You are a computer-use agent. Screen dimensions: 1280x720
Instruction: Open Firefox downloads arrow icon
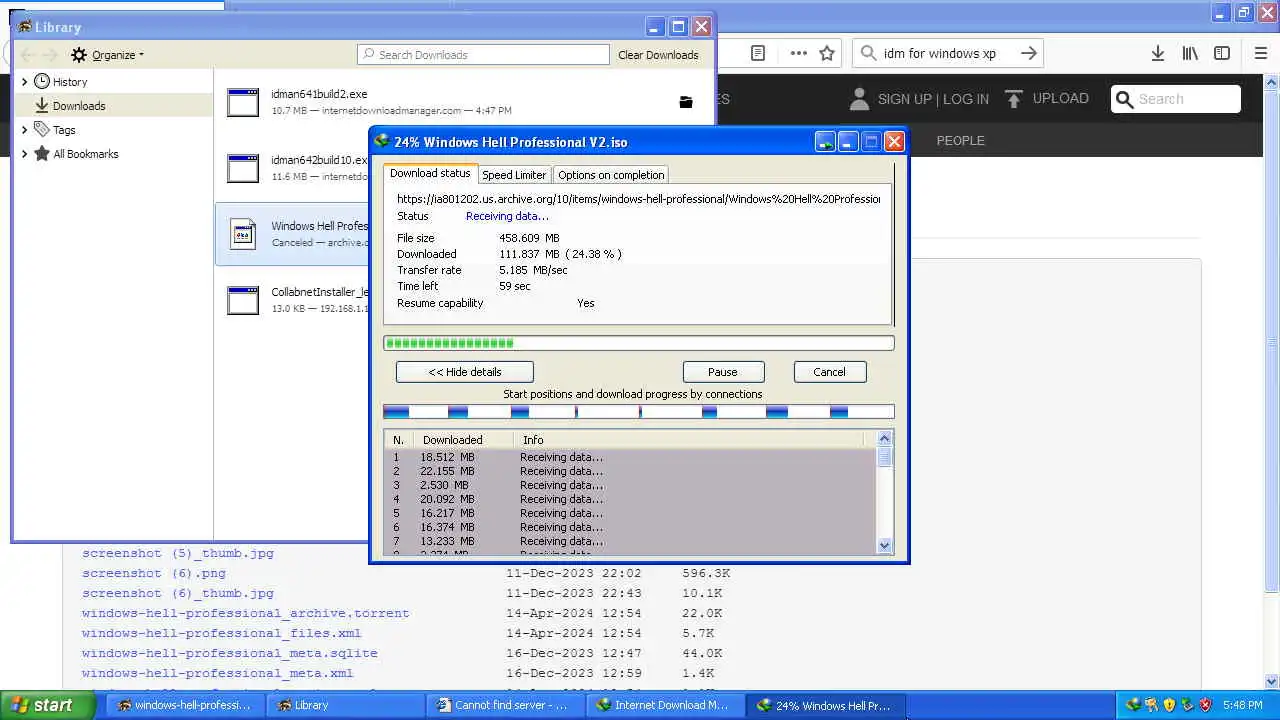[1157, 53]
